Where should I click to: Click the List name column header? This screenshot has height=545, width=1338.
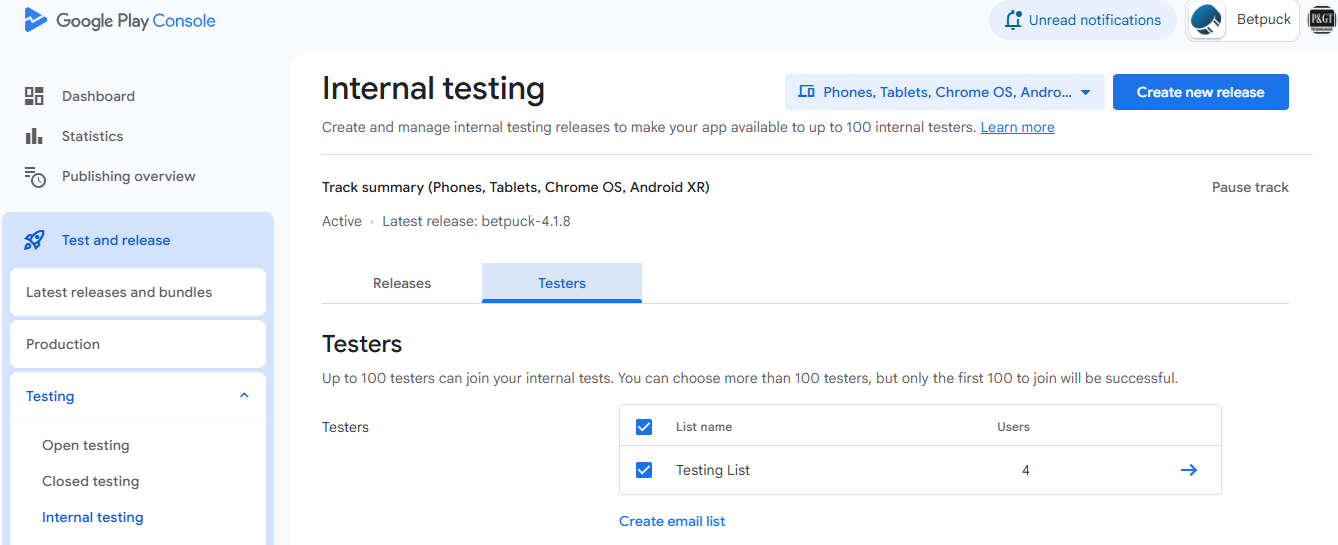click(704, 427)
